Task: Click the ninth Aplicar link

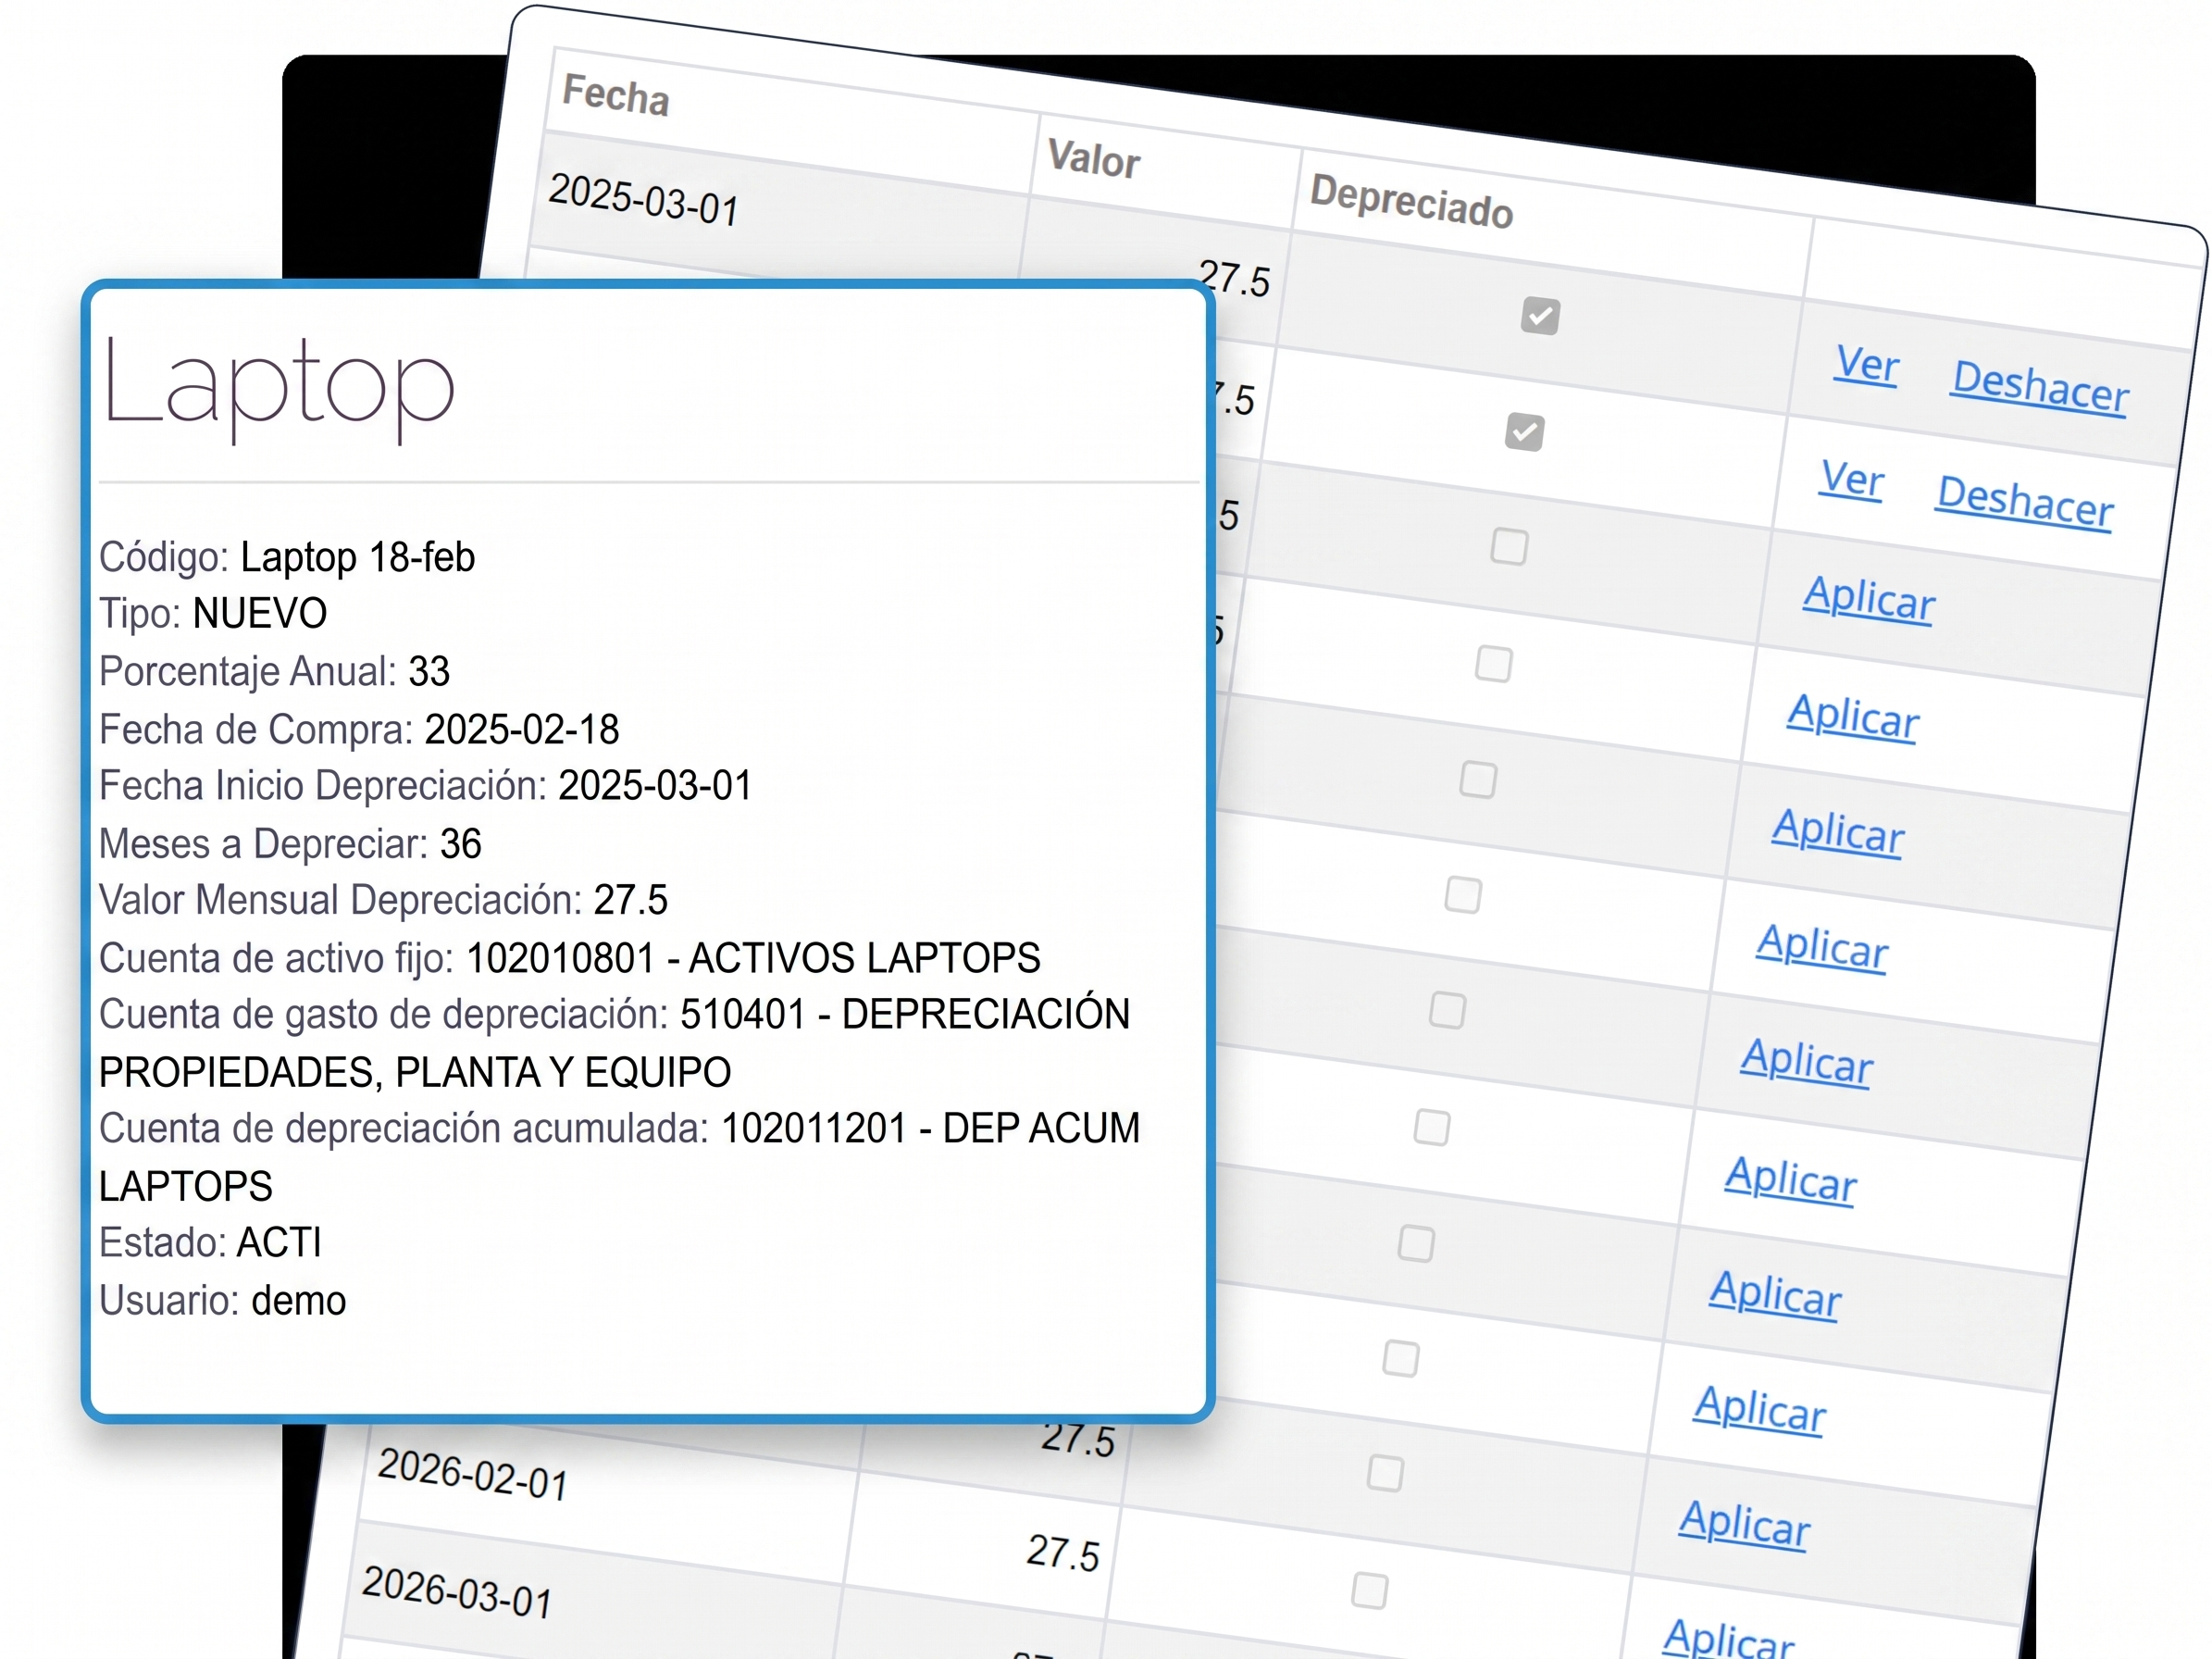Action: pos(1744,1524)
